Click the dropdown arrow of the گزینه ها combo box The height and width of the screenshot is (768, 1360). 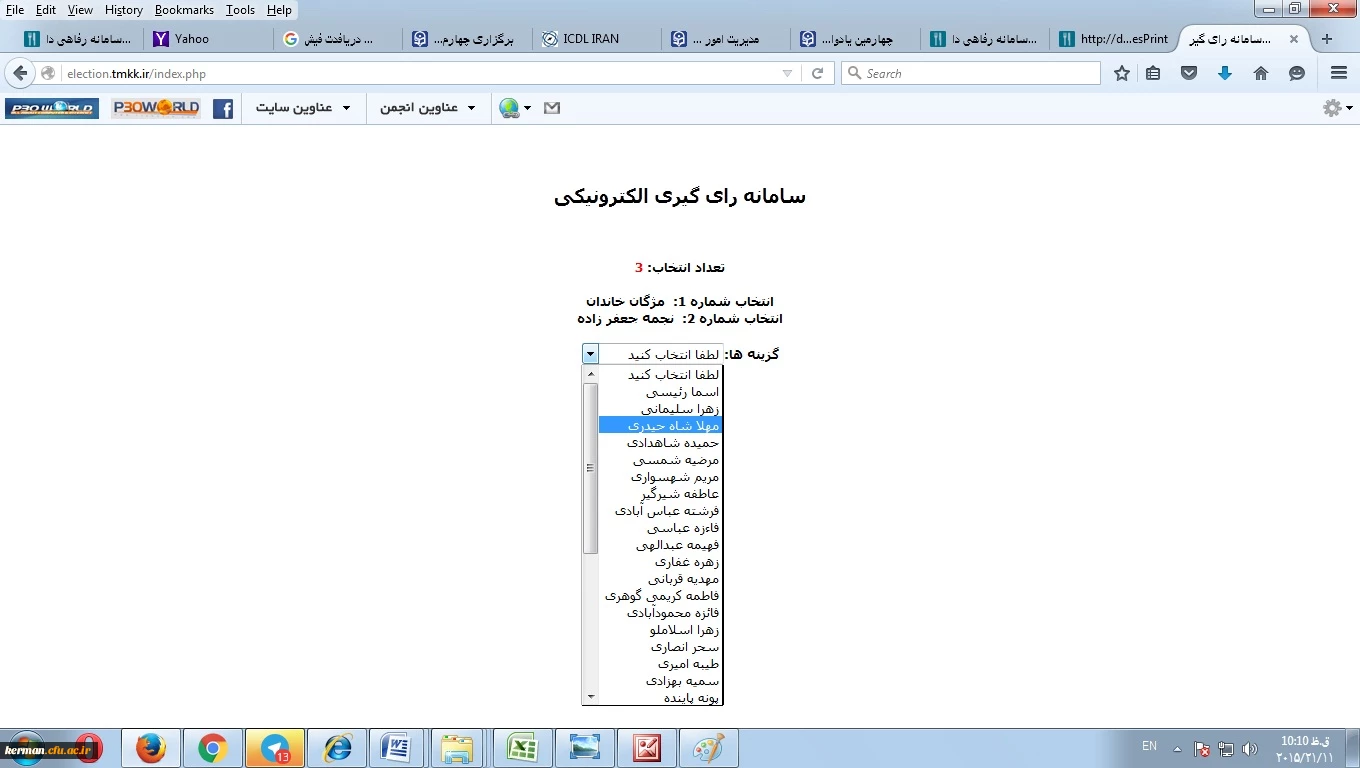coord(590,354)
